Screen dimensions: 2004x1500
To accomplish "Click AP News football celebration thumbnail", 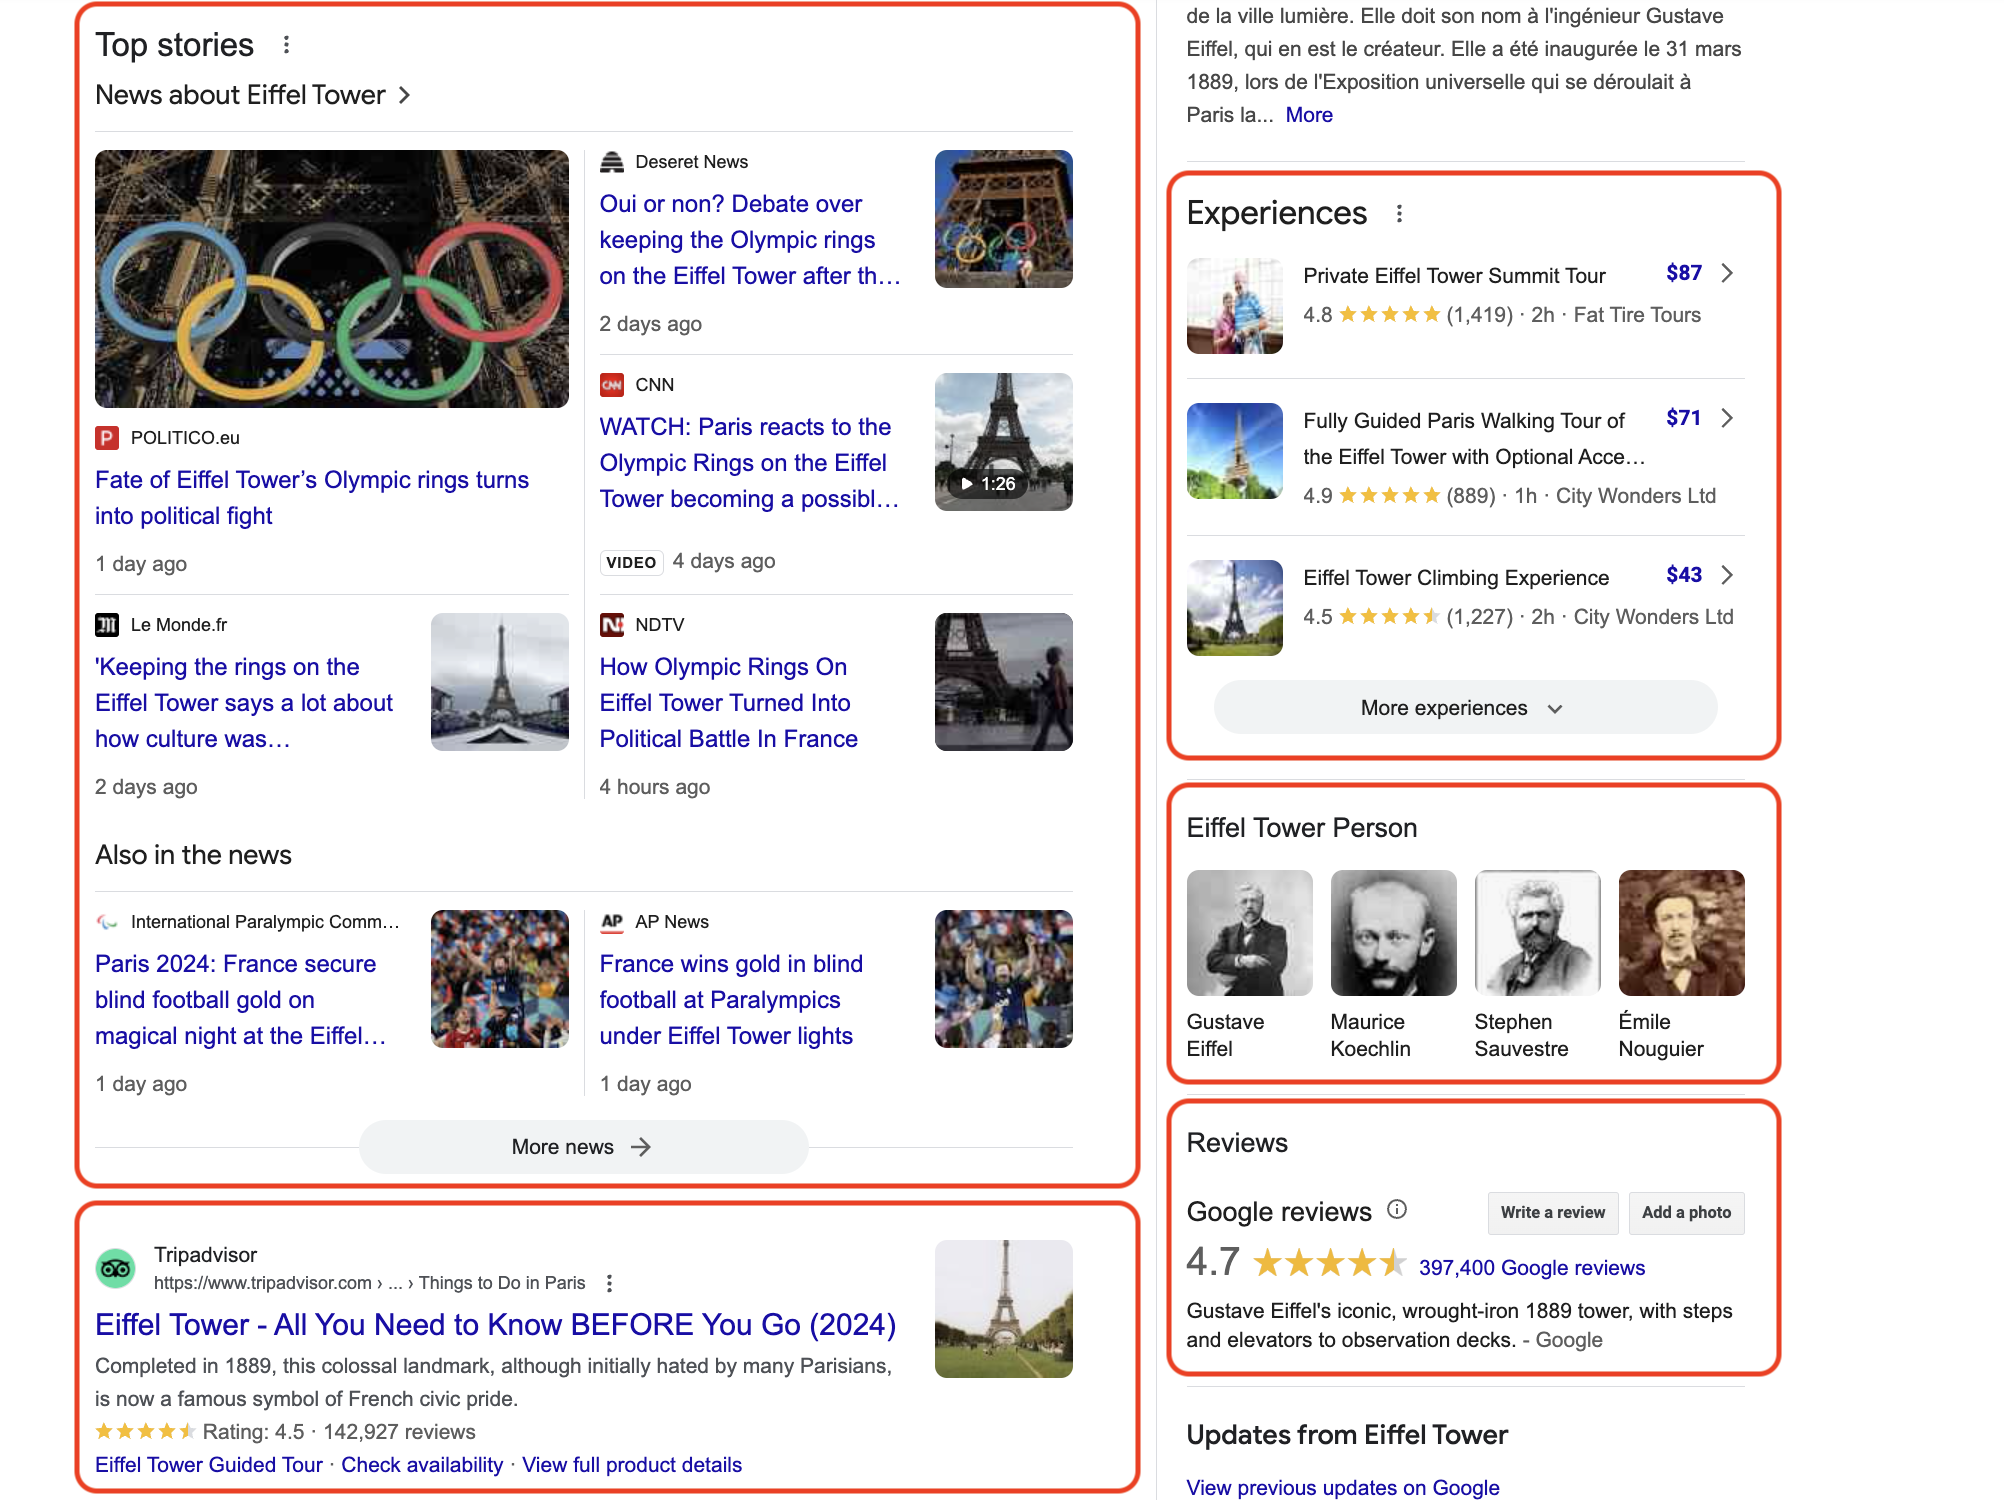I will click(x=1003, y=979).
